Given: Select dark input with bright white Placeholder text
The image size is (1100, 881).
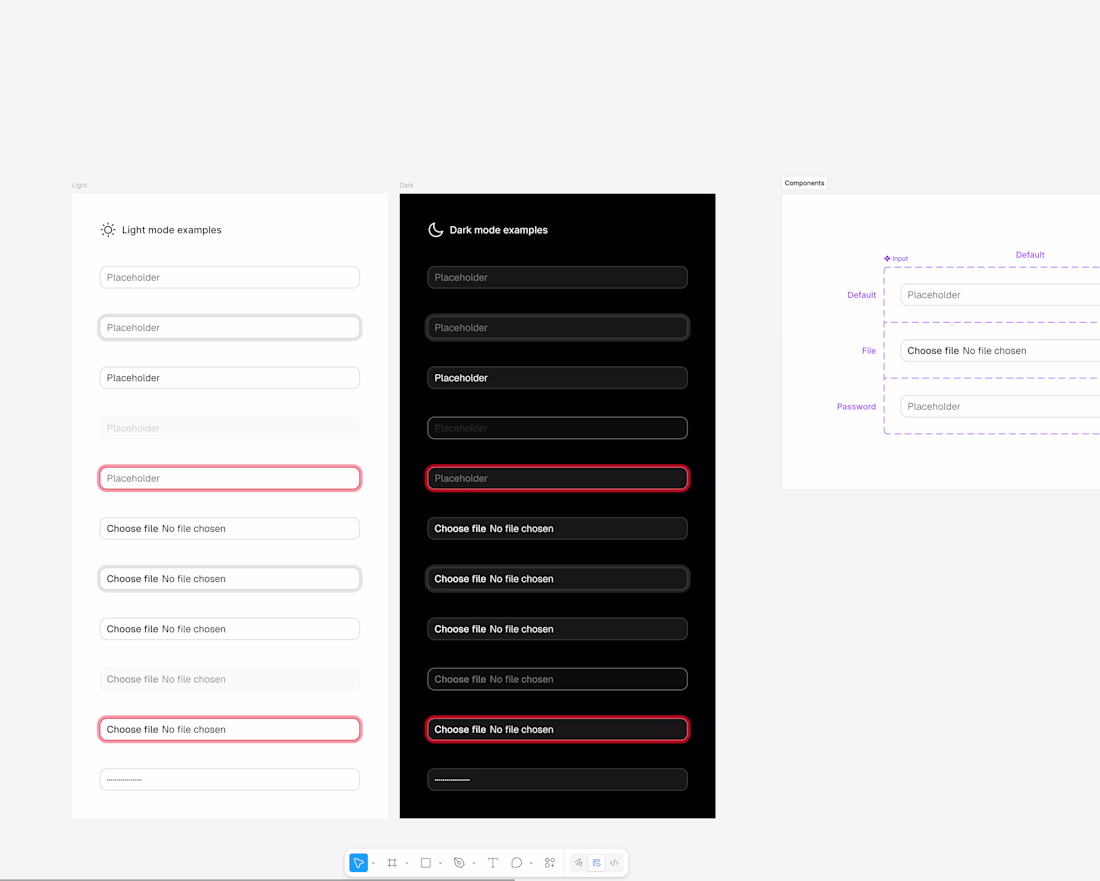Looking at the screenshot, I should 558,377.
